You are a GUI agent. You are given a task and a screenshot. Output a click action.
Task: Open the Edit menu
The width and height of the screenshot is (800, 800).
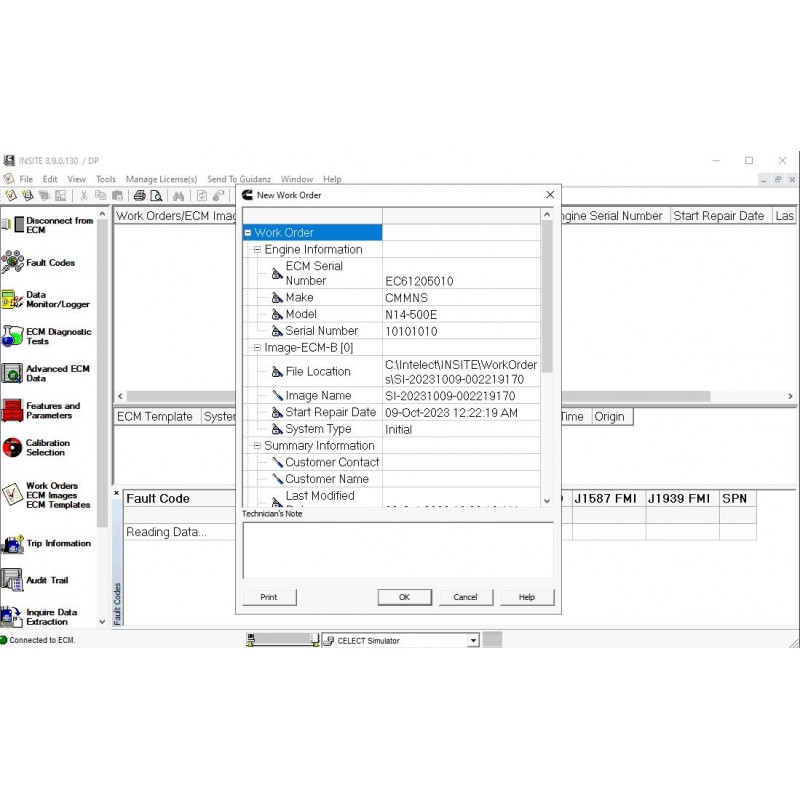[50, 179]
